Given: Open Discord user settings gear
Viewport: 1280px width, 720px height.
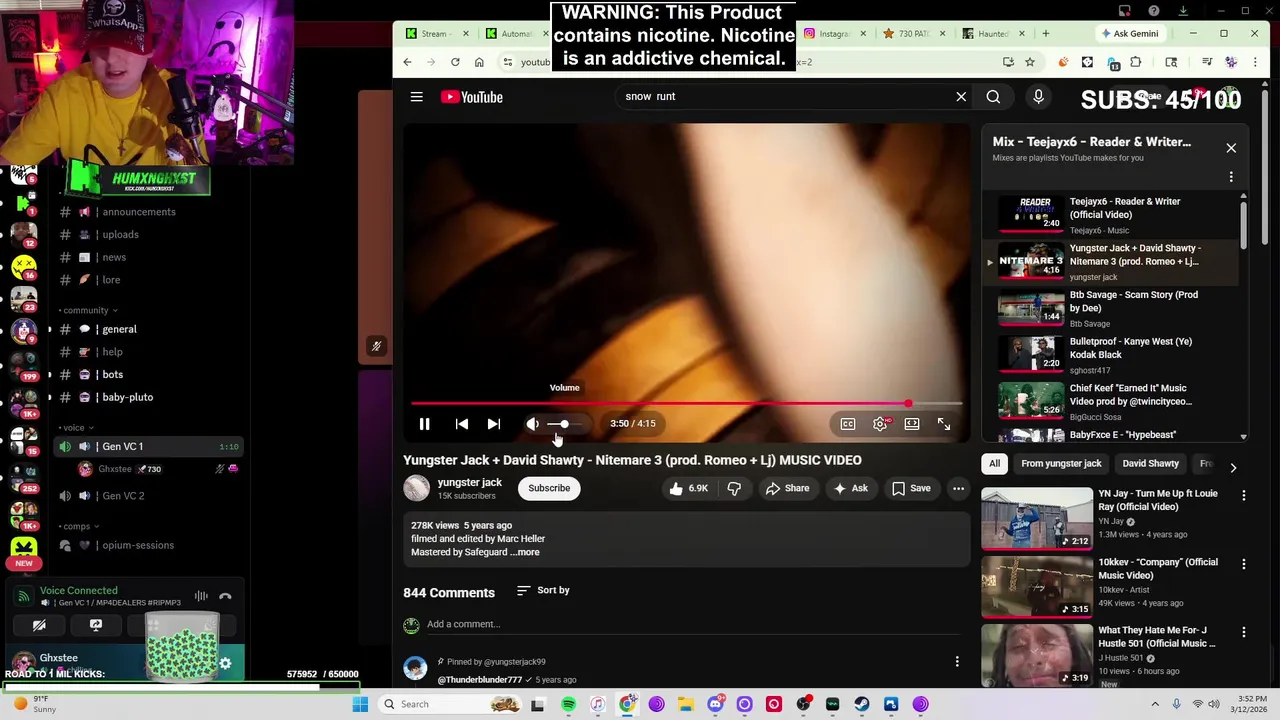Looking at the screenshot, I should pyautogui.click(x=226, y=663).
